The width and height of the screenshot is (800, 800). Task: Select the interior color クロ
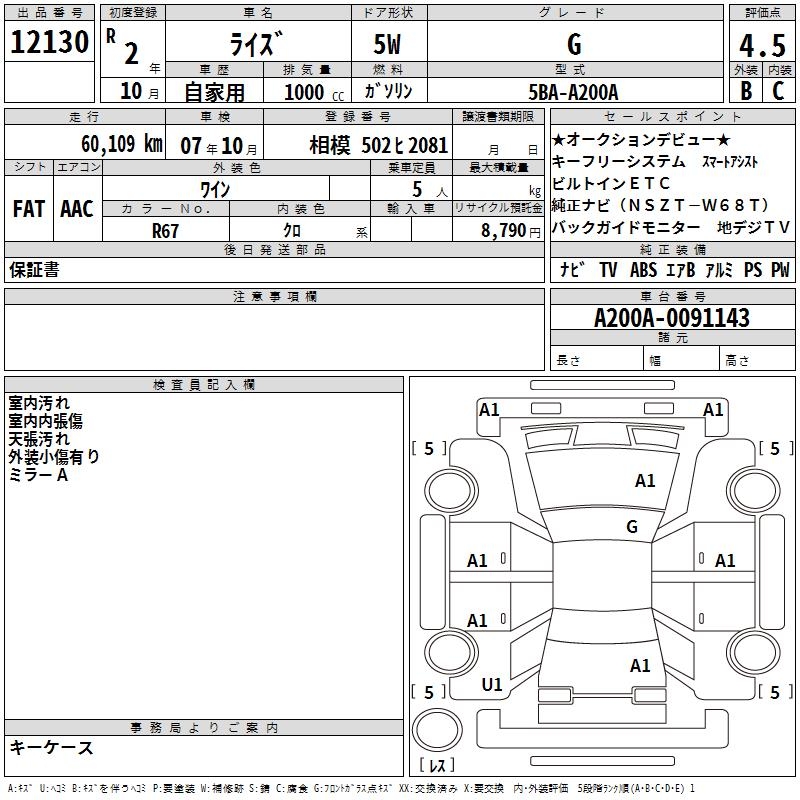pyautogui.click(x=292, y=231)
